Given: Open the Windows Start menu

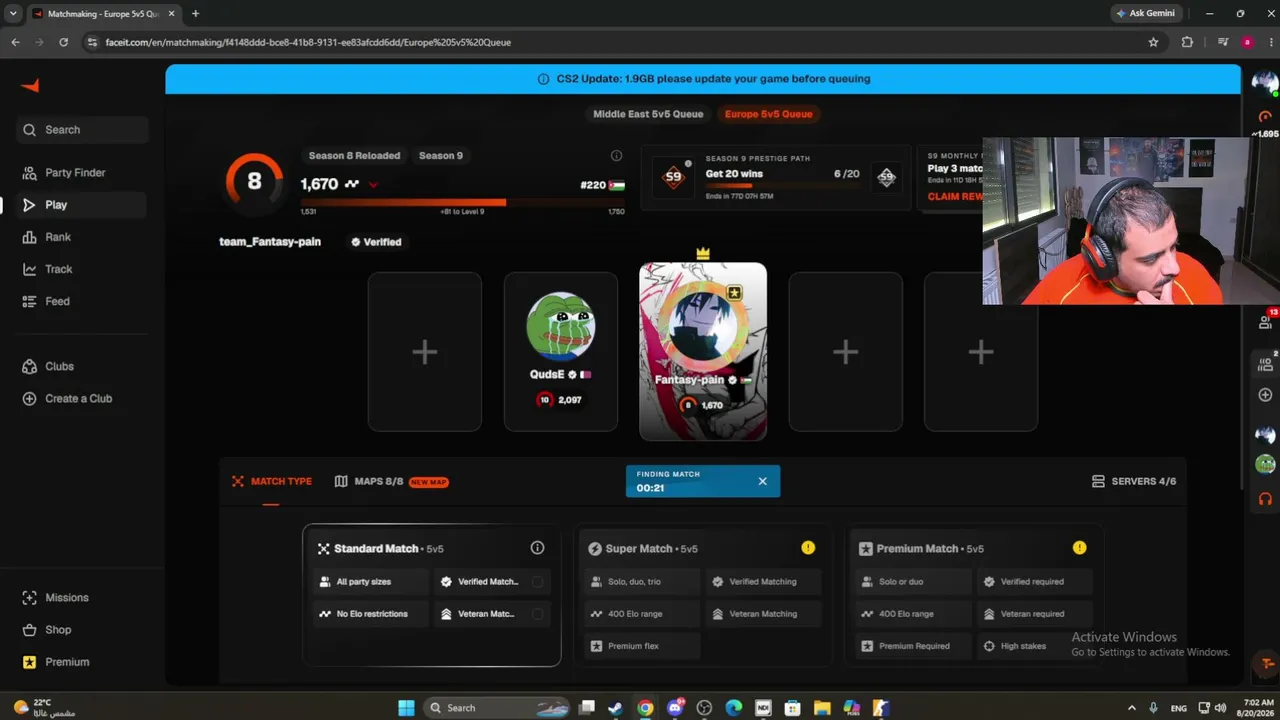Looking at the screenshot, I should pos(406,708).
